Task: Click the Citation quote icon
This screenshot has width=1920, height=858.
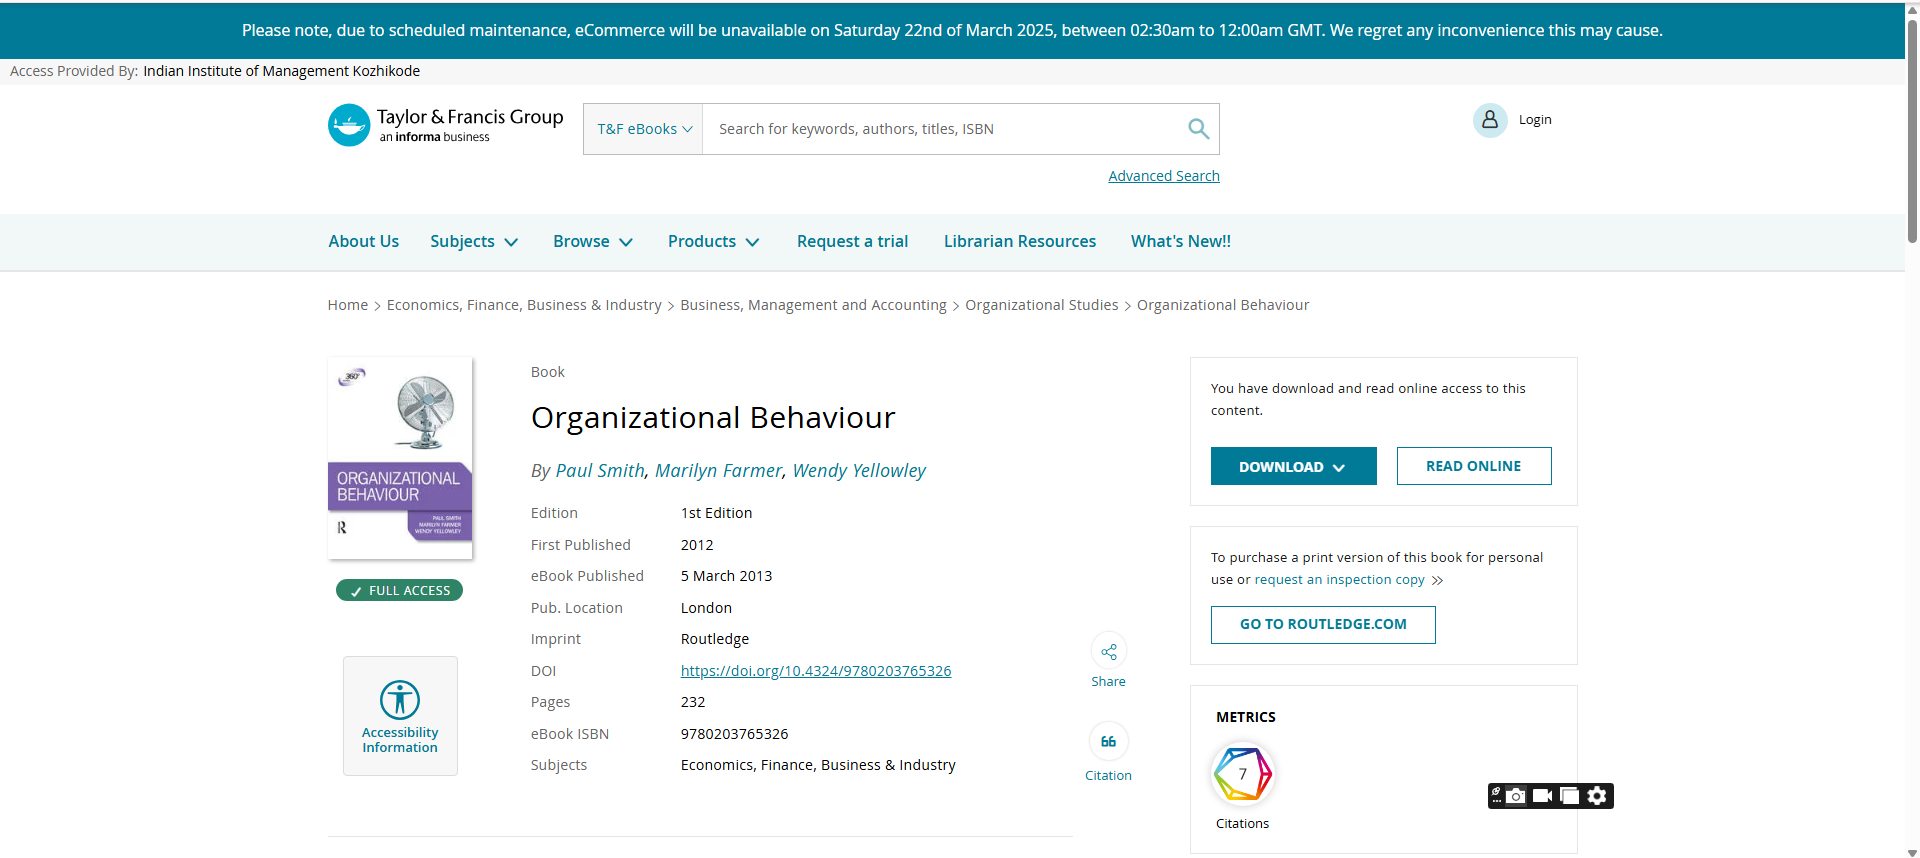Action: tap(1108, 742)
